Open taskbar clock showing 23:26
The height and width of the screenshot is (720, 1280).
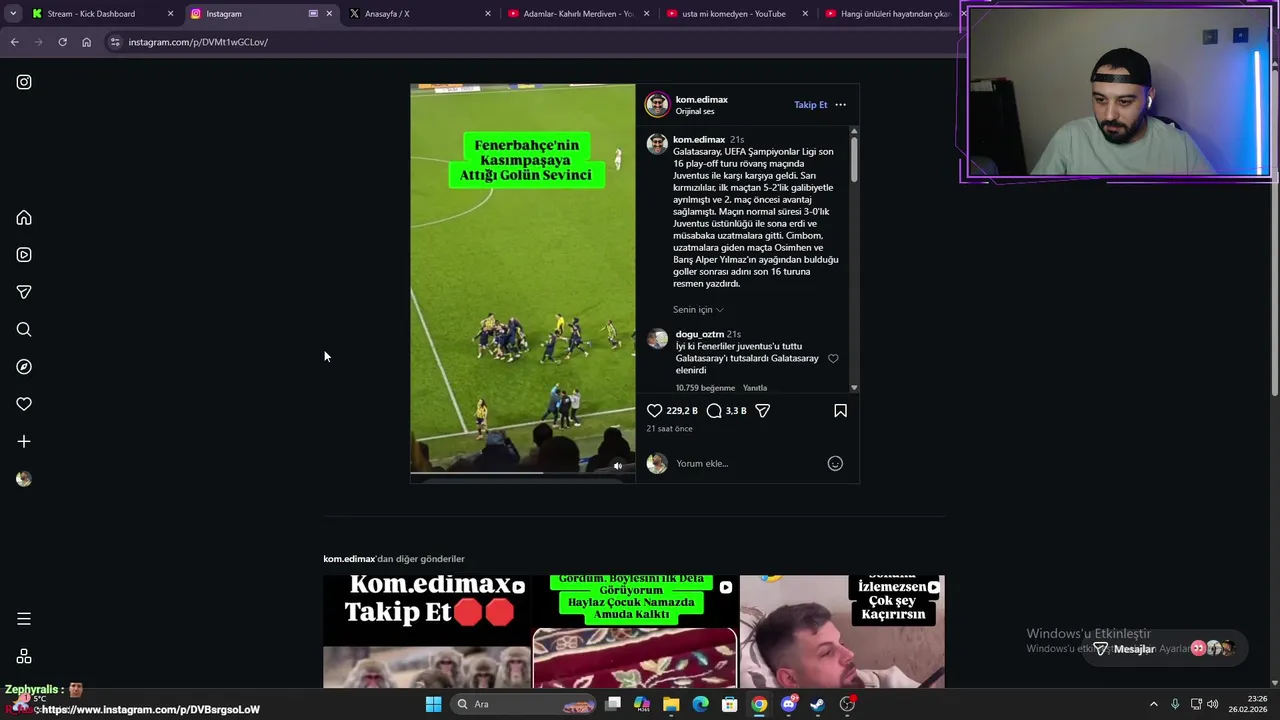(x=1247, y=704)
